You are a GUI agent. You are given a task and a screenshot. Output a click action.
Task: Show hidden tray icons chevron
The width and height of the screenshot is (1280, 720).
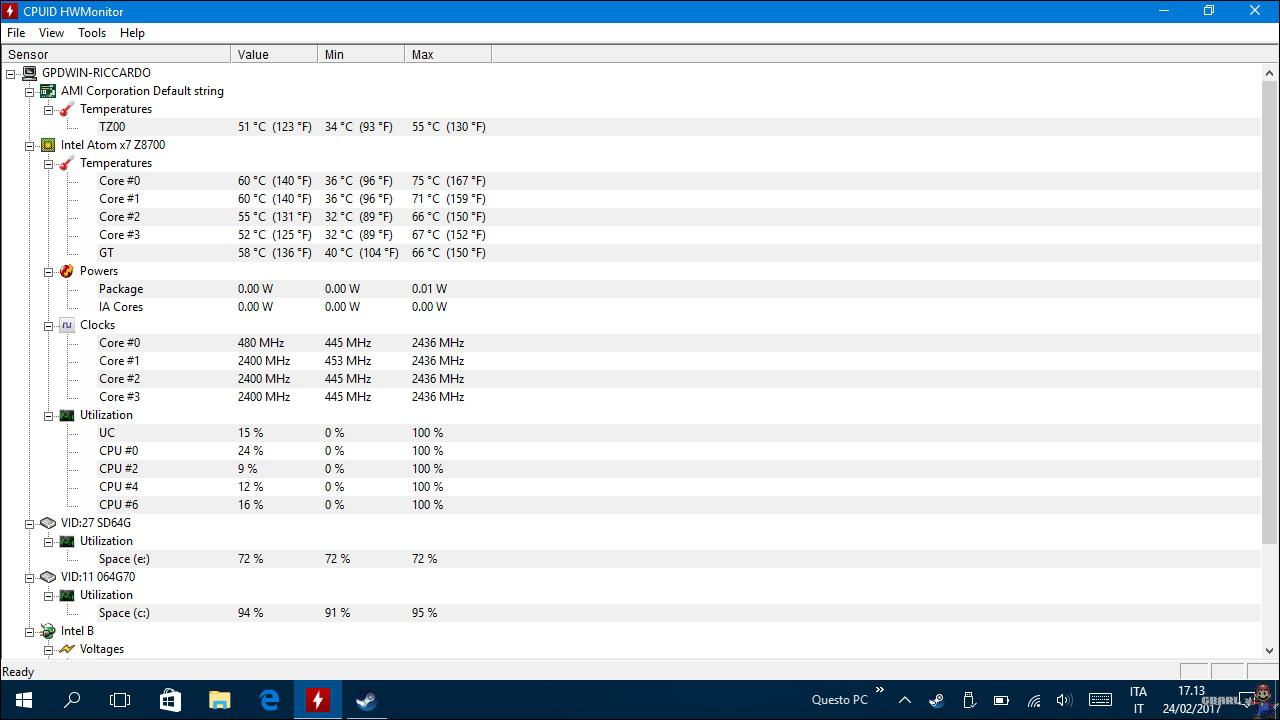pyautogui.click(x=904, y=700)
